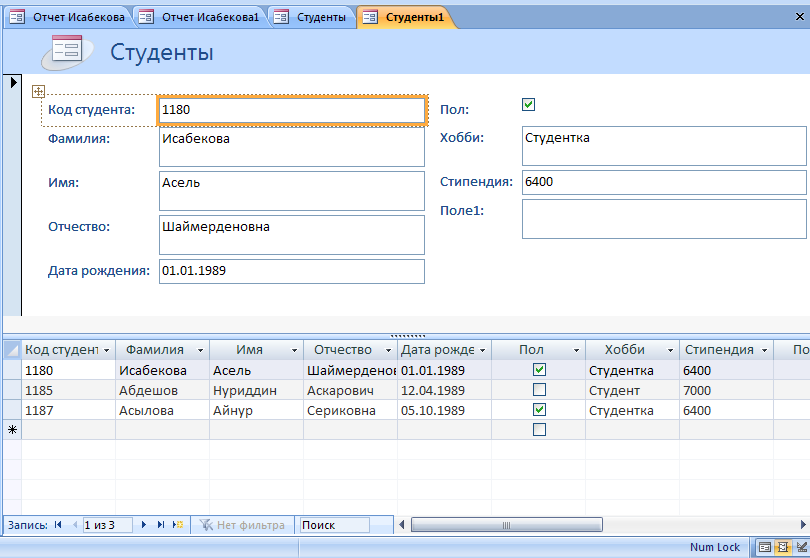
Task: Jump to last record button
Action: click(161, 525)
